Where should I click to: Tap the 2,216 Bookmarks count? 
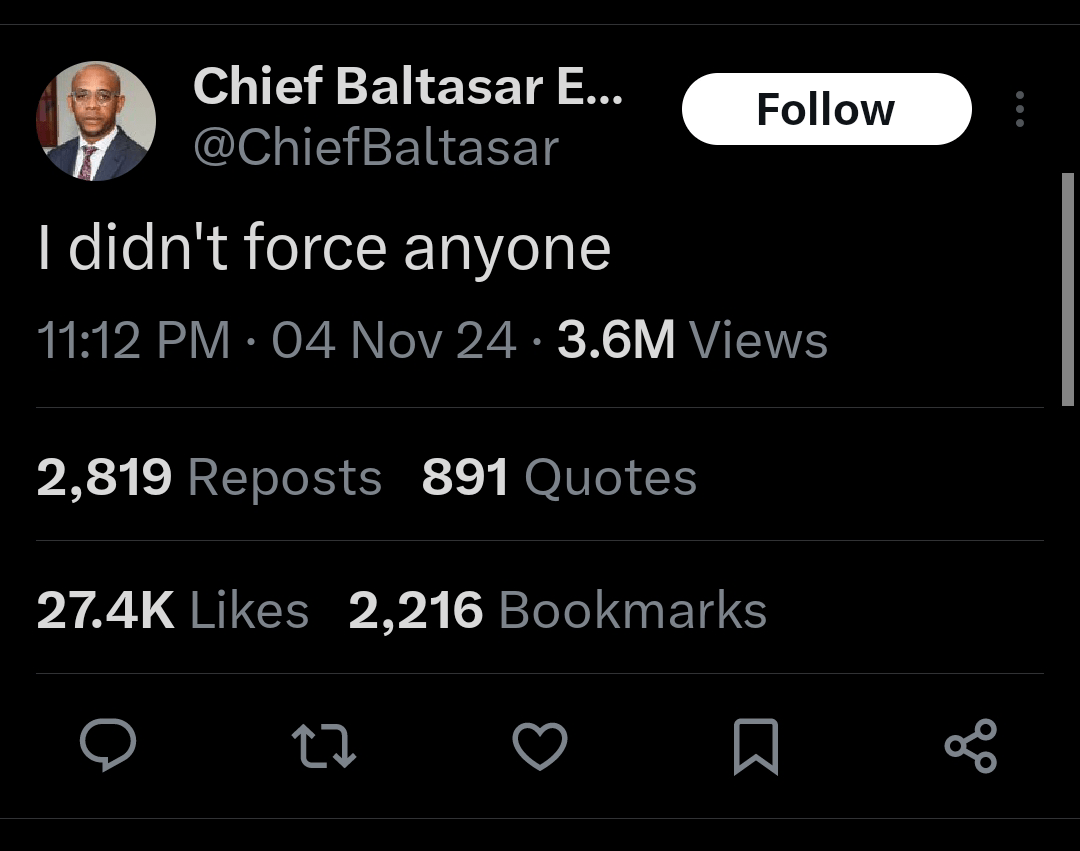[557, 610]
